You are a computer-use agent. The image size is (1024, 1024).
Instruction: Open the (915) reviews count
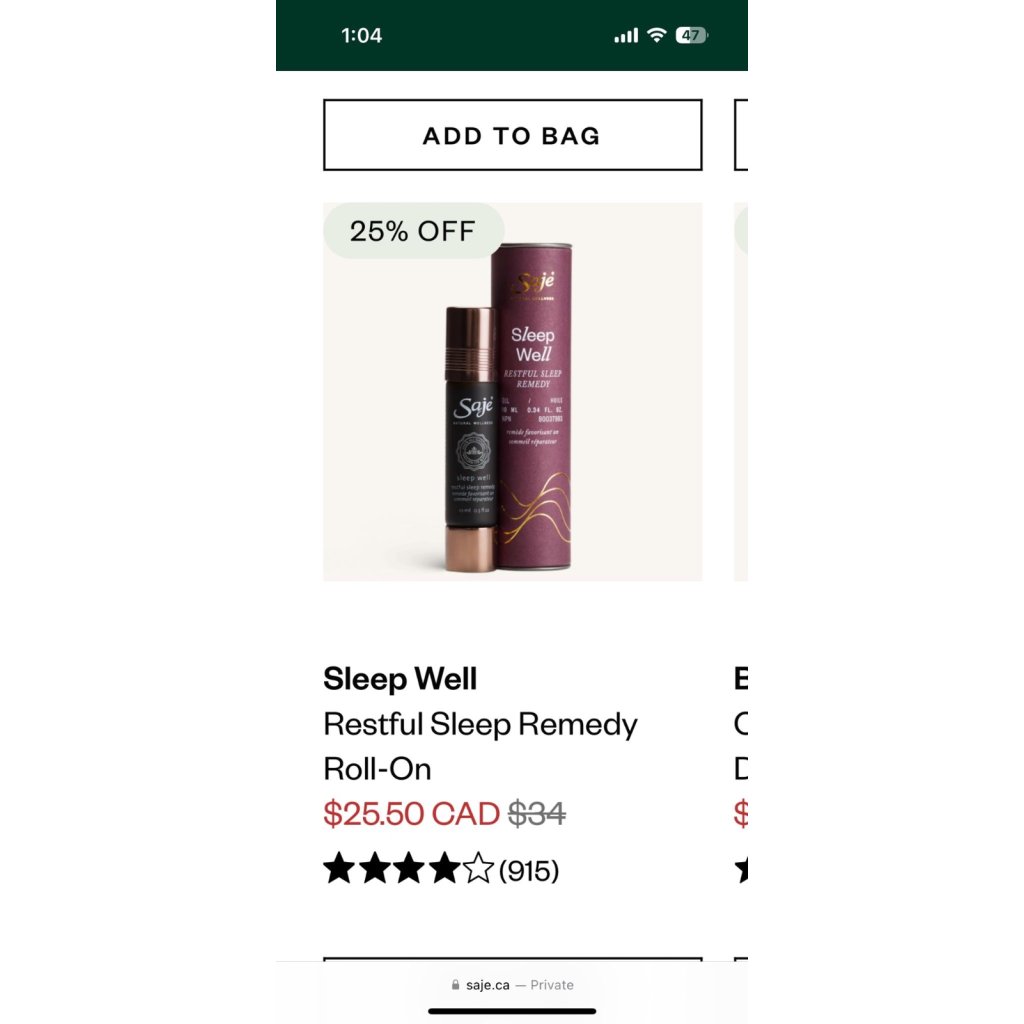[x=529, y=870]
